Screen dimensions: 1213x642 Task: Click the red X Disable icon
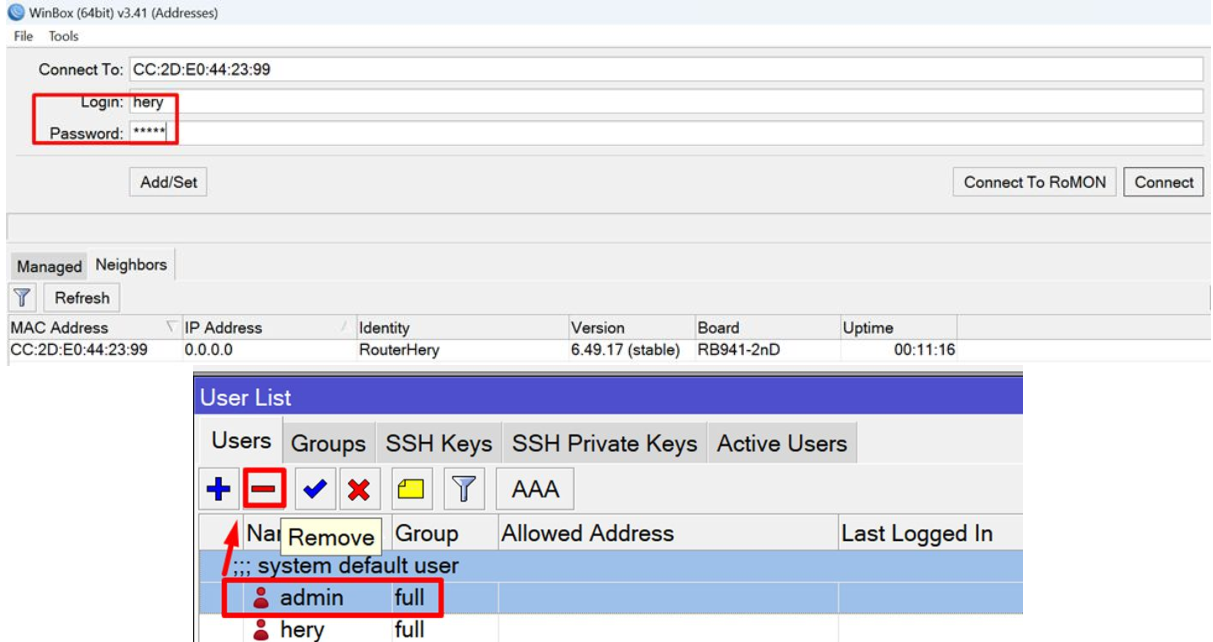[359, 489]
